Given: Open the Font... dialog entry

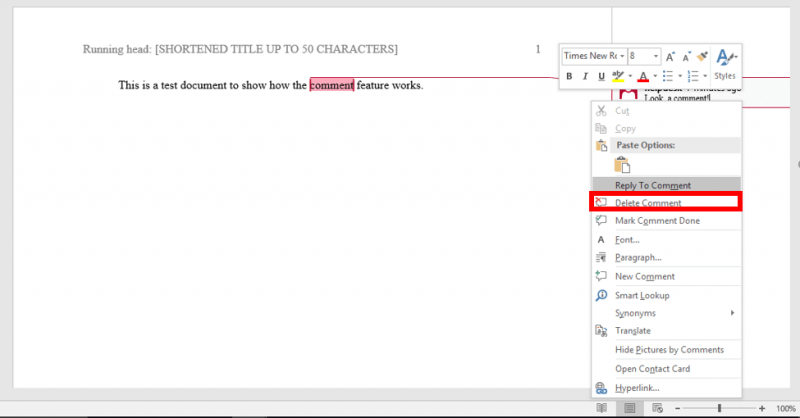Looking at the screenshot, I should click(666, 239).
